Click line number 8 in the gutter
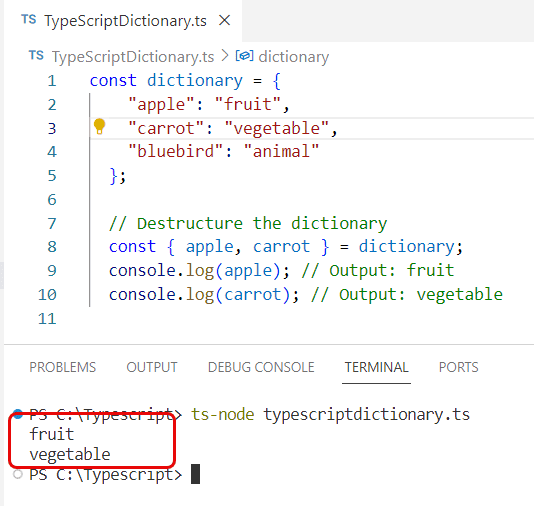 [x=52, y=247]
